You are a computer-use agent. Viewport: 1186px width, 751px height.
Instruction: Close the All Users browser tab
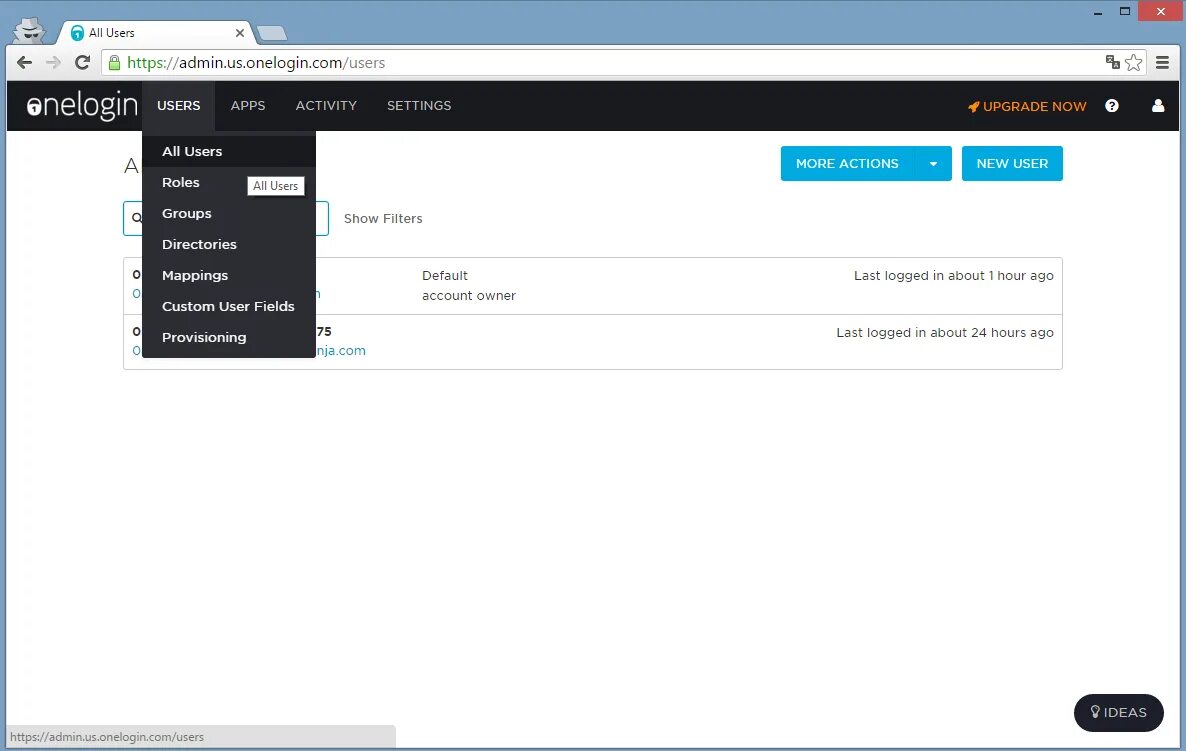[x=240, y=33]
